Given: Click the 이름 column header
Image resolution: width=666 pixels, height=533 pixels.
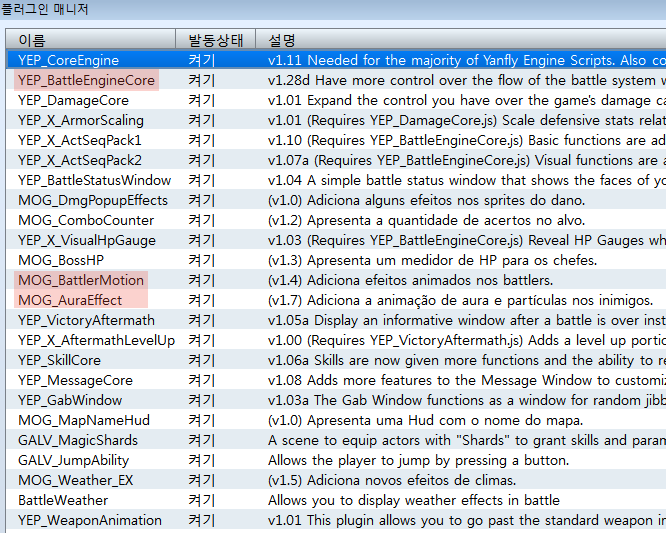Looking at the screenshot, I should pos(90,40).
